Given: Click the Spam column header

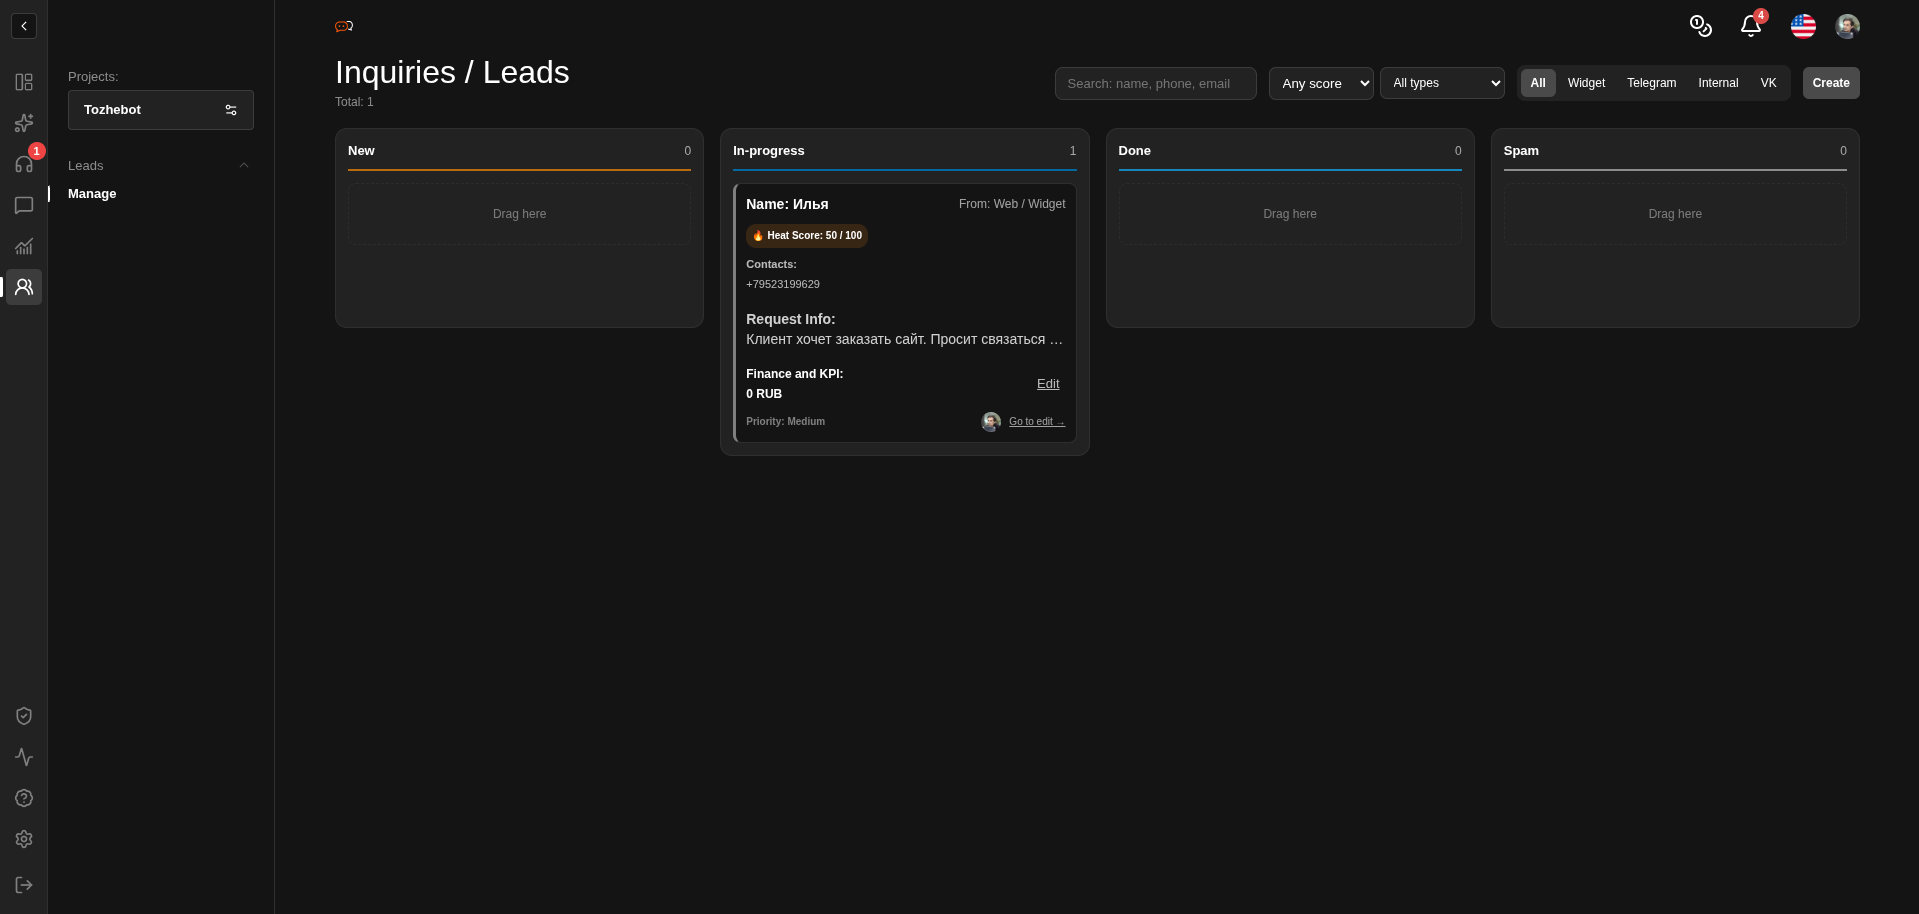Looking at the screenshot, I should tap(1521, 151).
